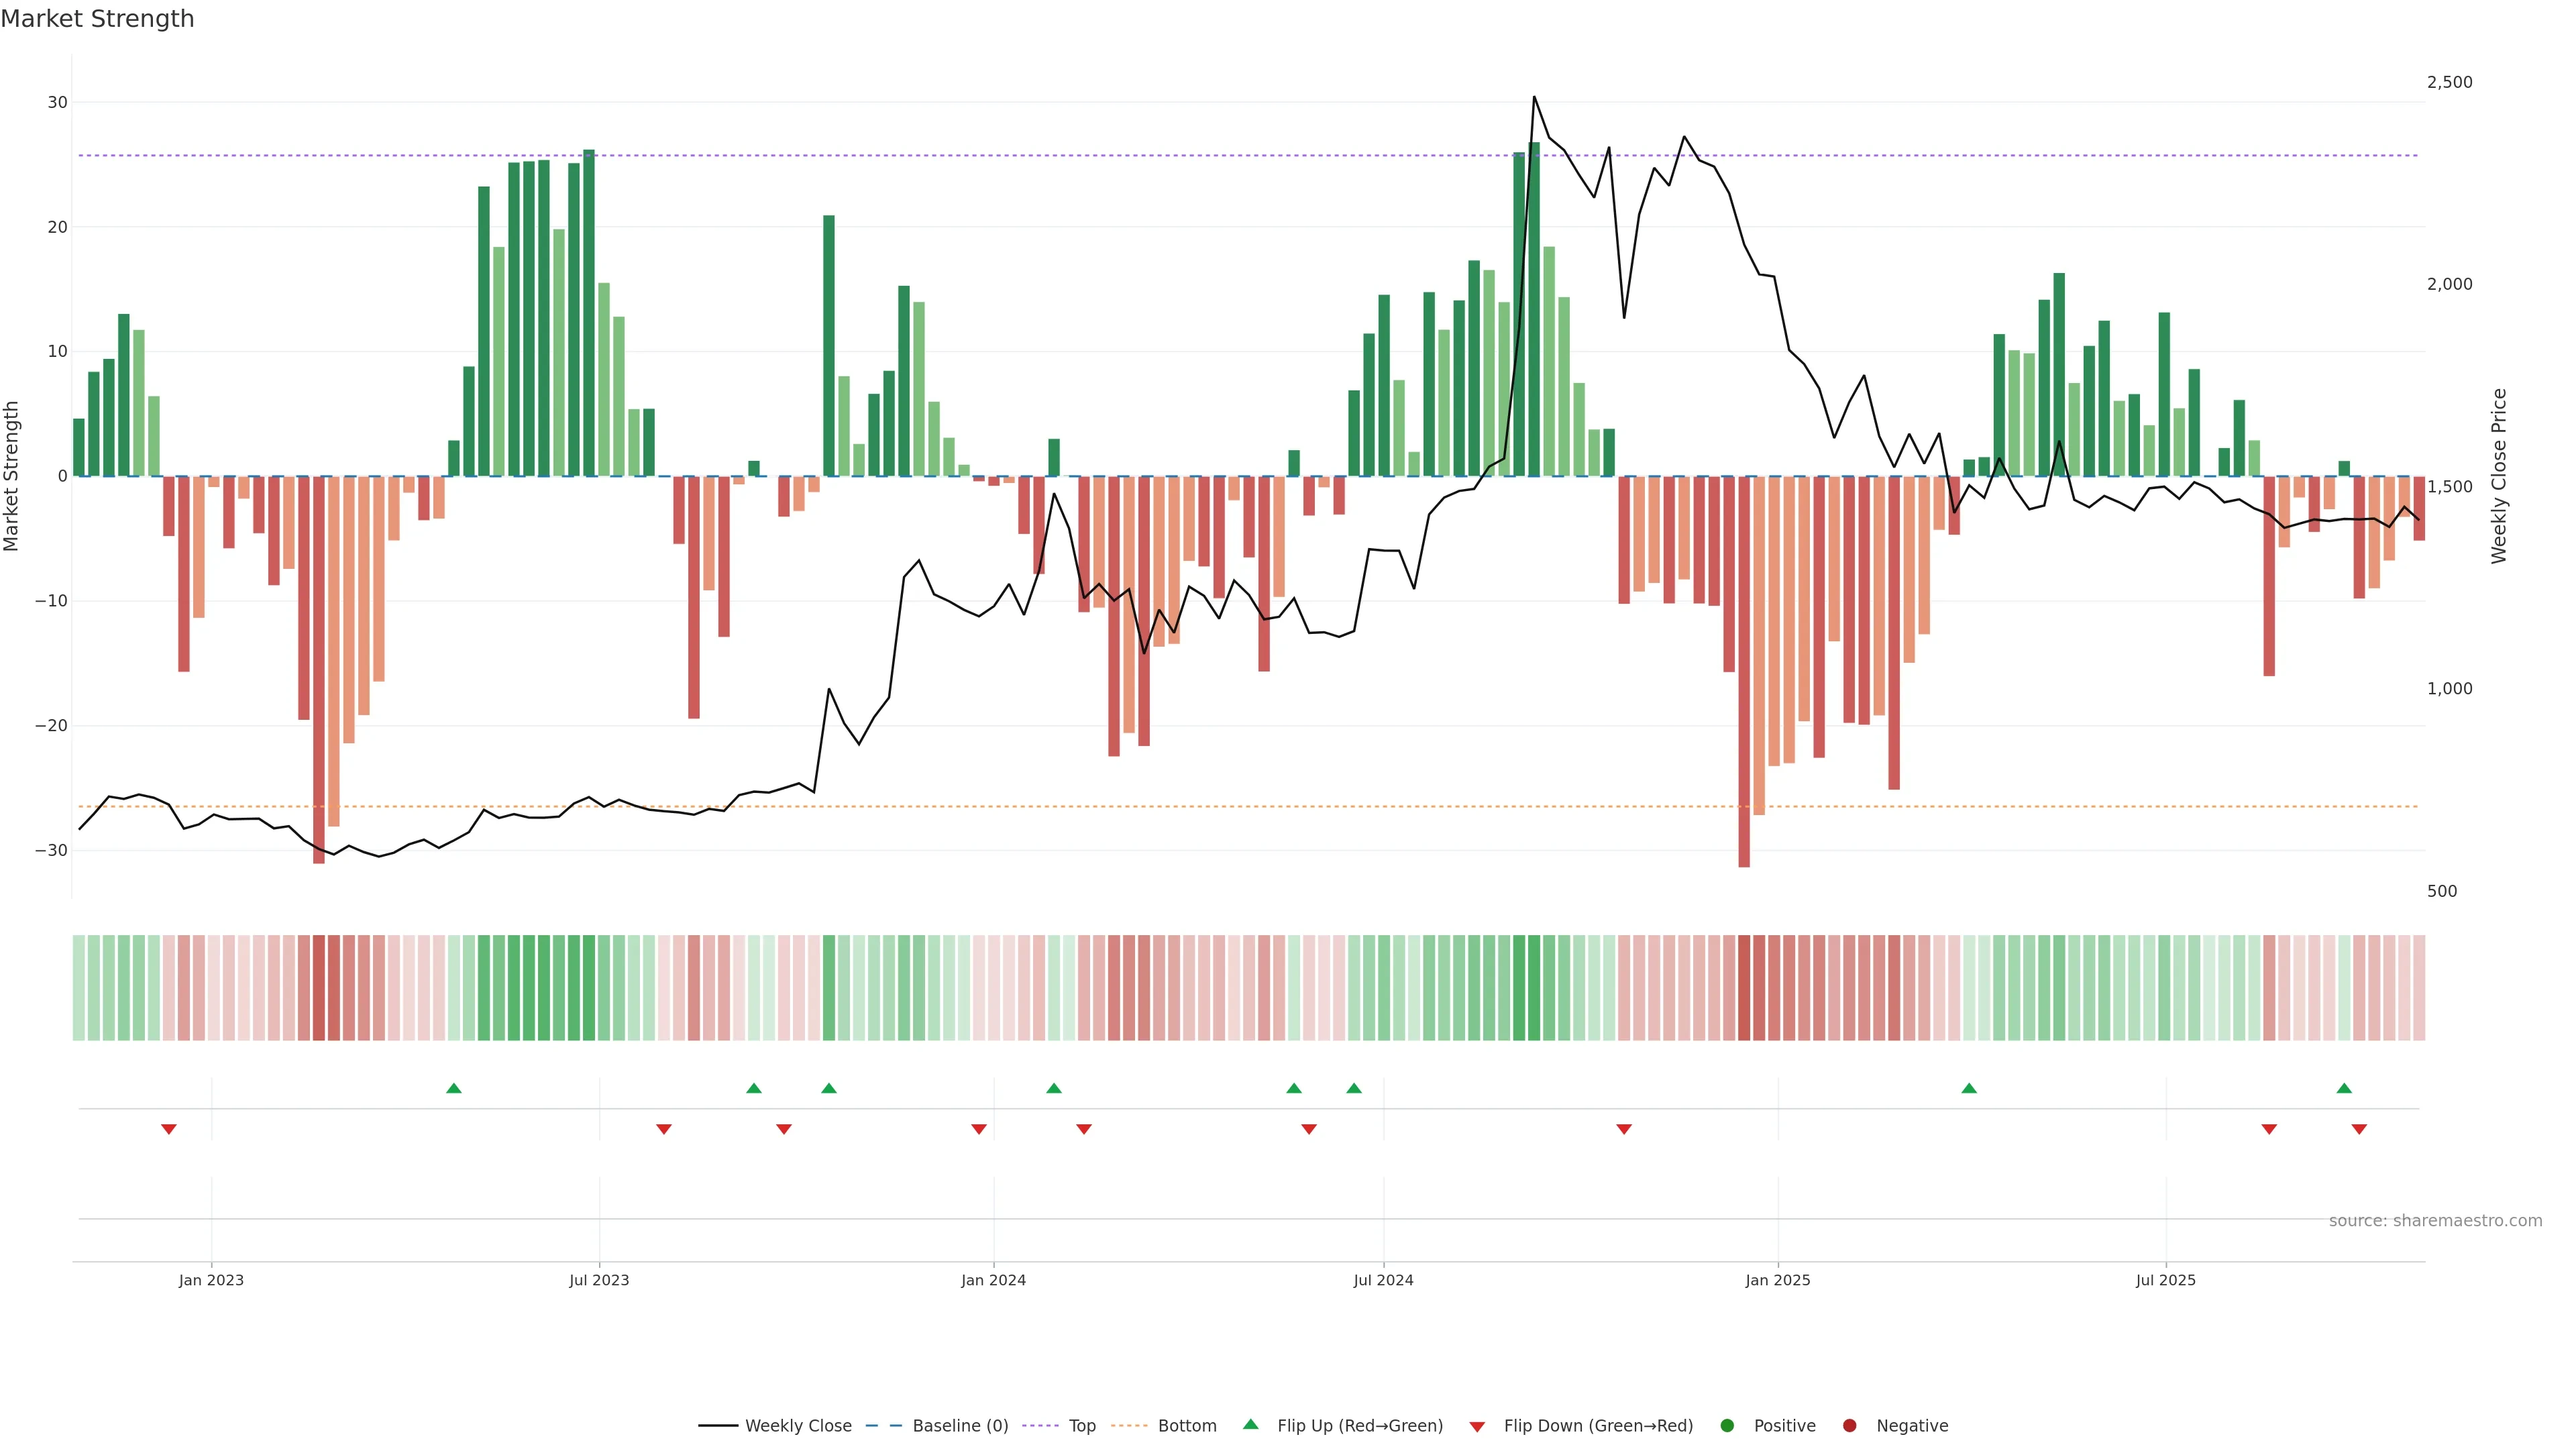Click the first red flip-down triangle marker
Image resolution: width=2576 pixels, height=1449 pixels.
point(168,1129)
